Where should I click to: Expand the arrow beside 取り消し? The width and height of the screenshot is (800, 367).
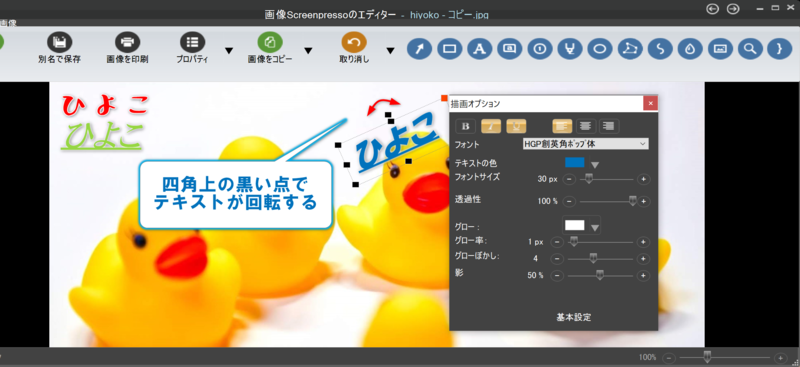(x=390, y=51)
